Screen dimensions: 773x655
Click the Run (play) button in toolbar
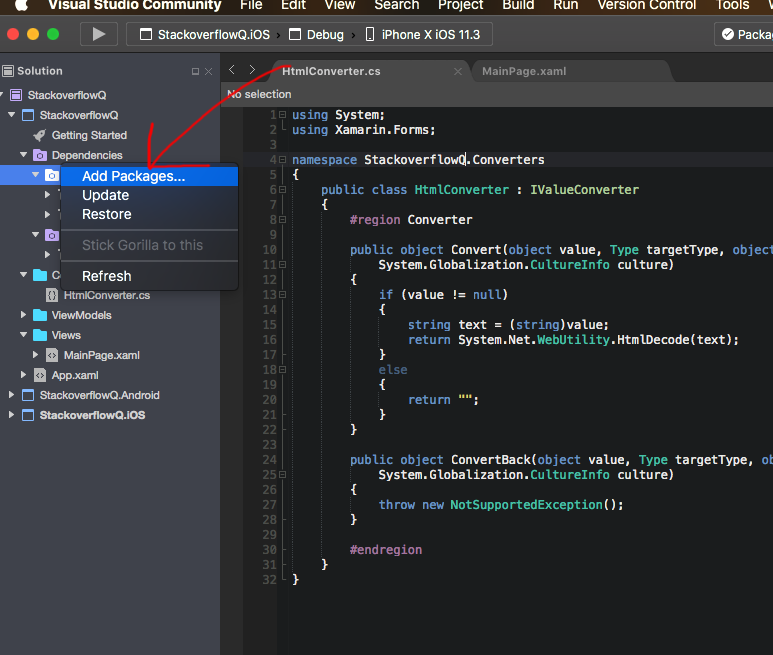[98, 34]
